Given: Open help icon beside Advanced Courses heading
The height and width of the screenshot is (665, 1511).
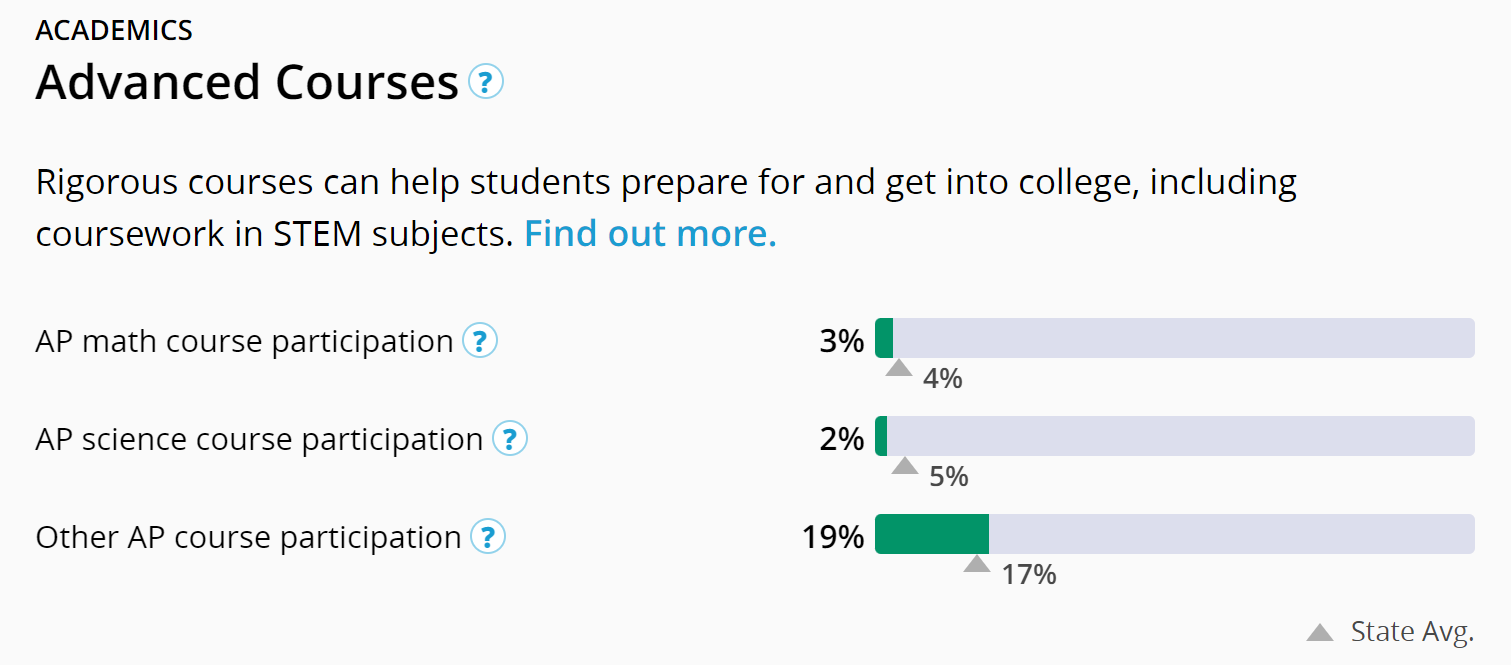Looking at the screenshot, I should pyautogui.click(x=486, y=82).
